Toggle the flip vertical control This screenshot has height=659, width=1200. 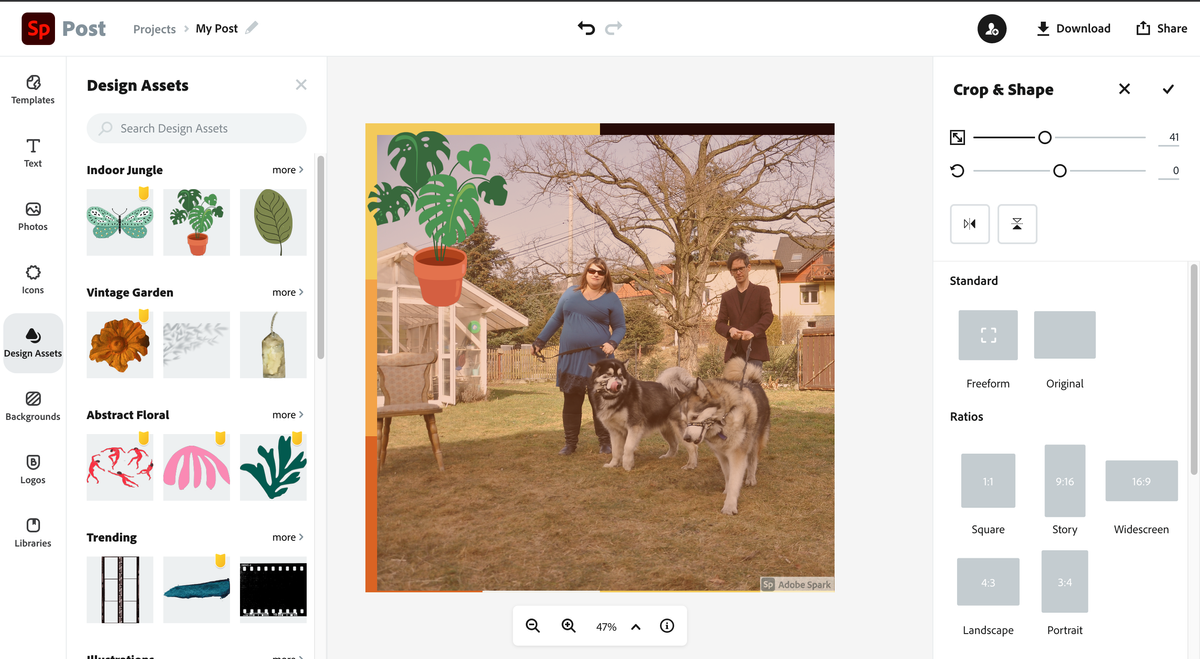coord(1017,224)
